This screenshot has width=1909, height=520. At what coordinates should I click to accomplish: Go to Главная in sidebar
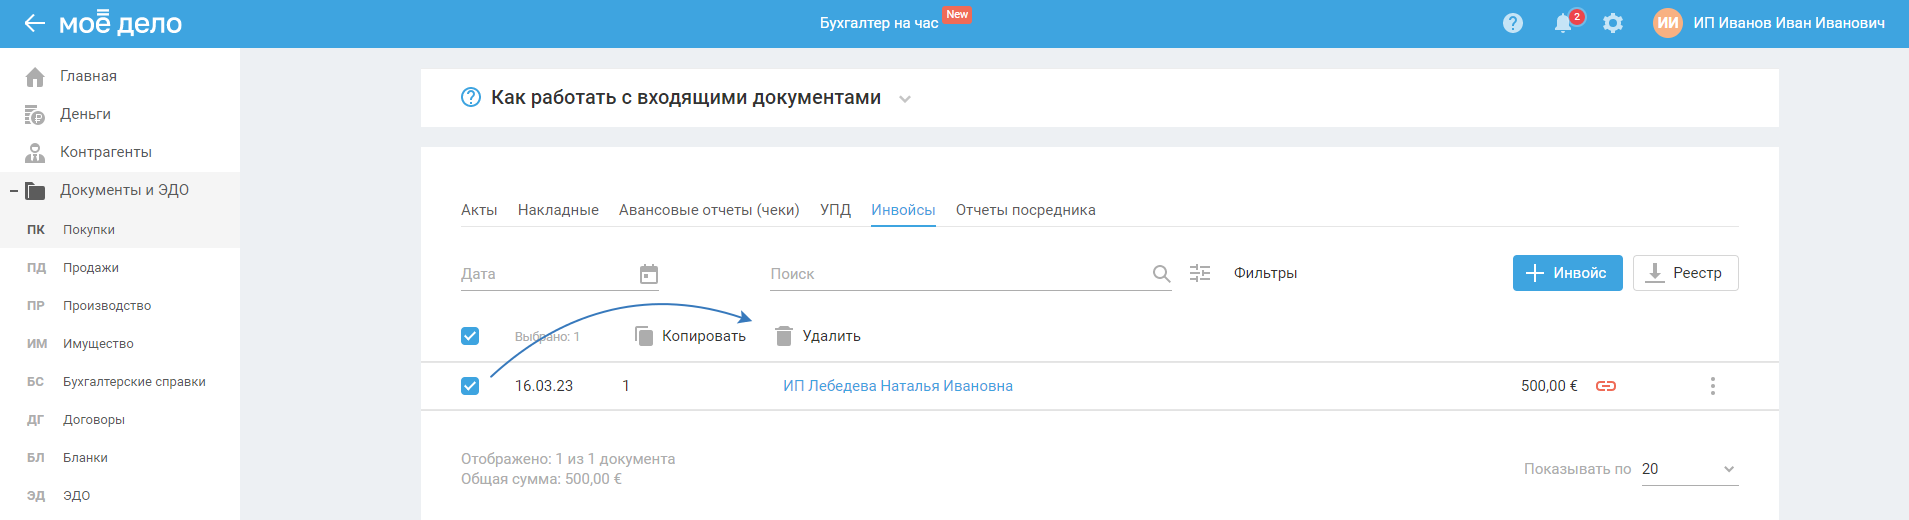click(x=88, y=76)
